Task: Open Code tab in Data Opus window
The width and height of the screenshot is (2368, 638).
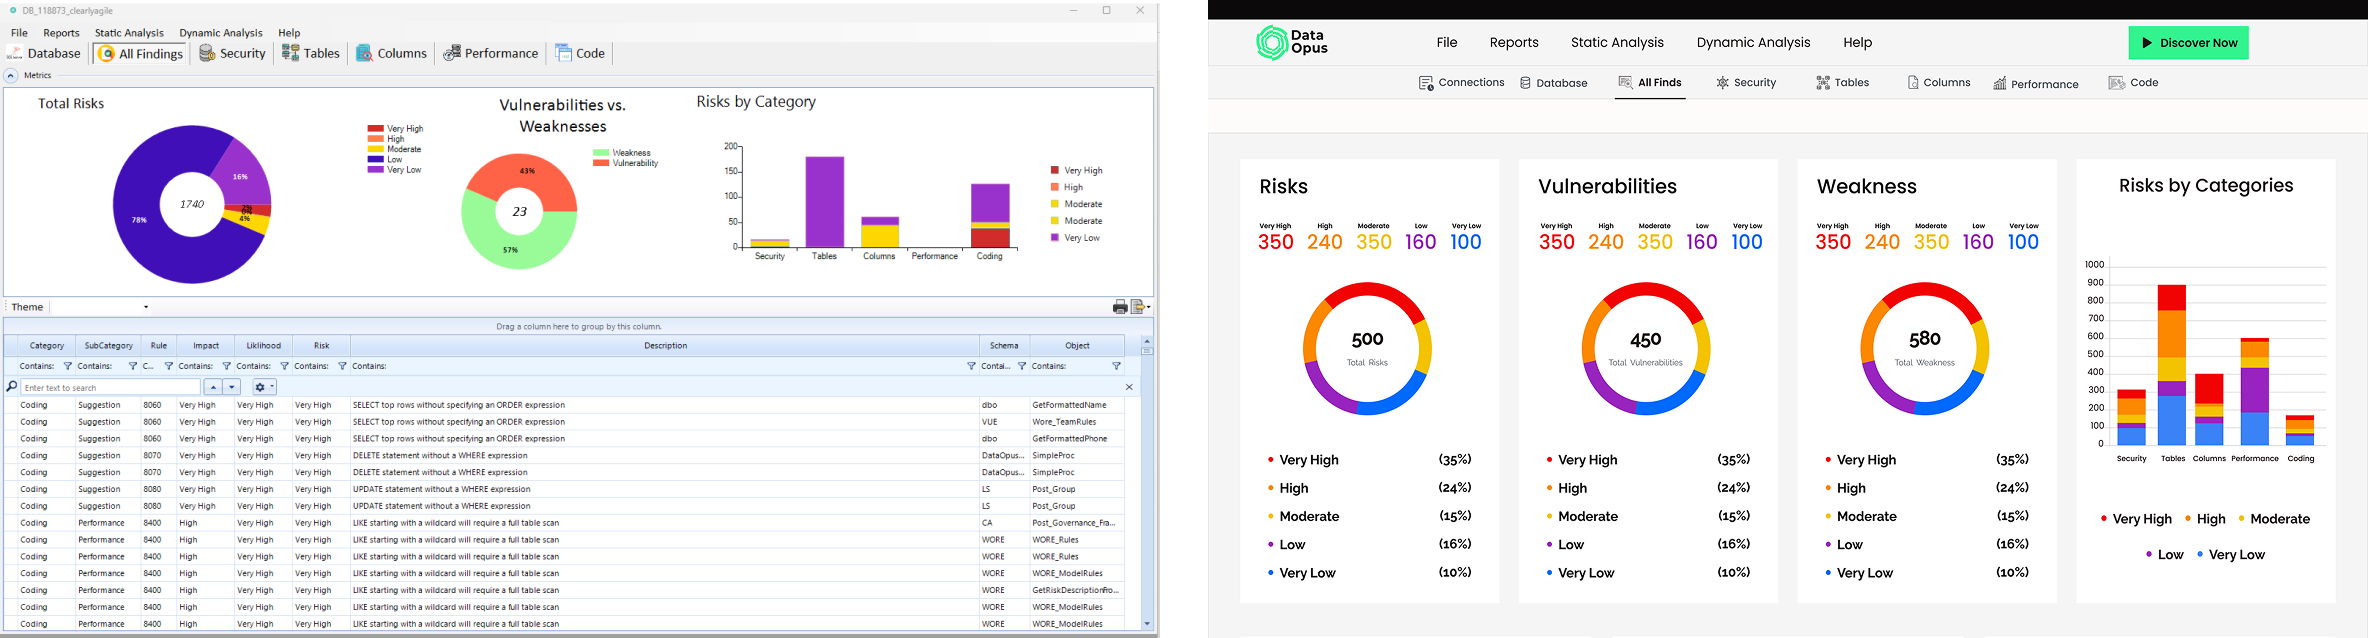Action: click(x=2133, y=83)
